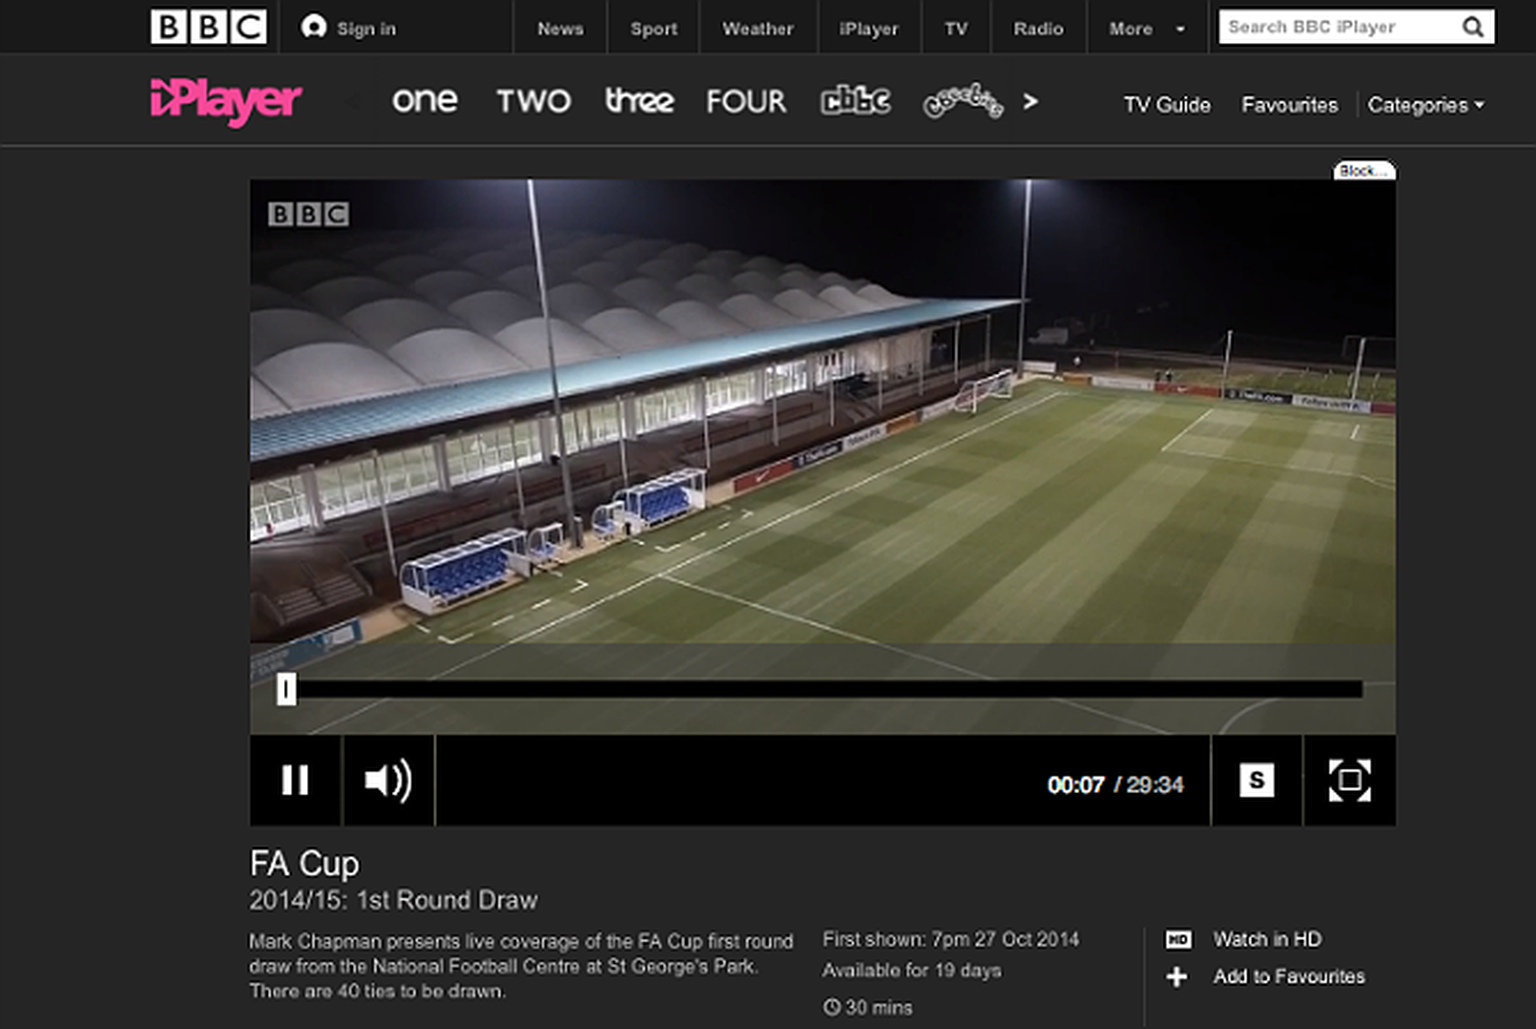Click the Watch in HD link

pyautogui.click(x=1267, y=939)
